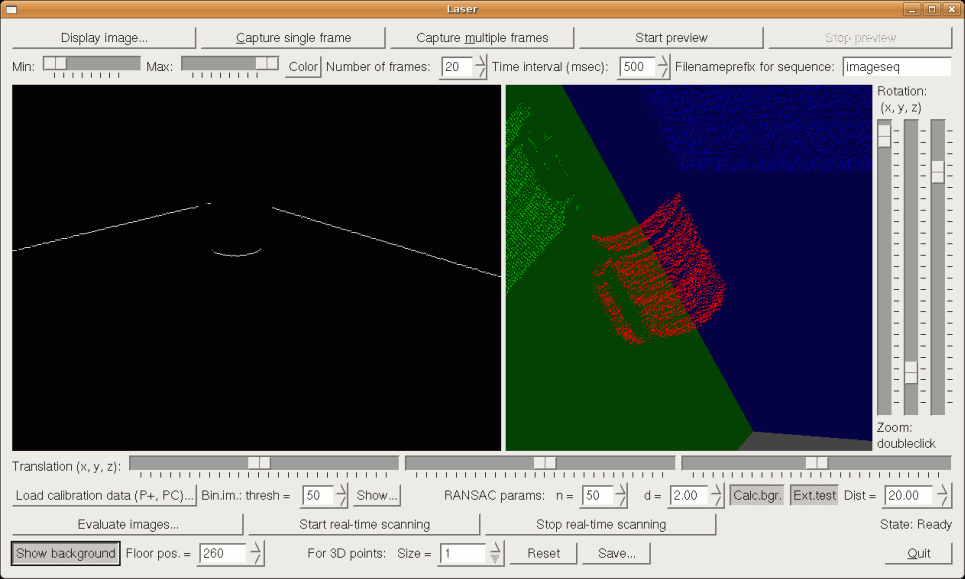Click the Show... button
965x579 pixels.
pyautogui.click(x=377, y=495)
